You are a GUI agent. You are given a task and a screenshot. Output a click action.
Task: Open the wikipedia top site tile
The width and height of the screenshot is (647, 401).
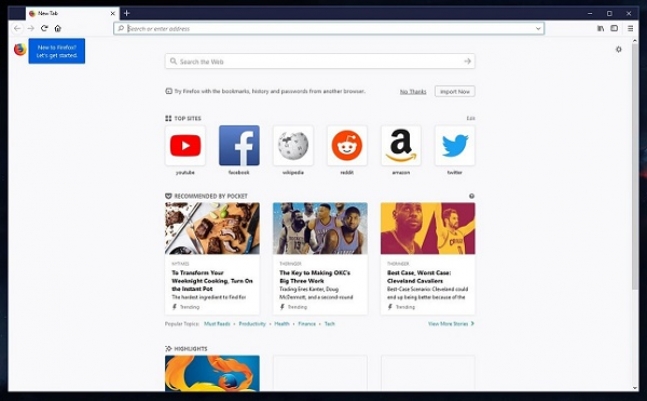pos(293,146)
